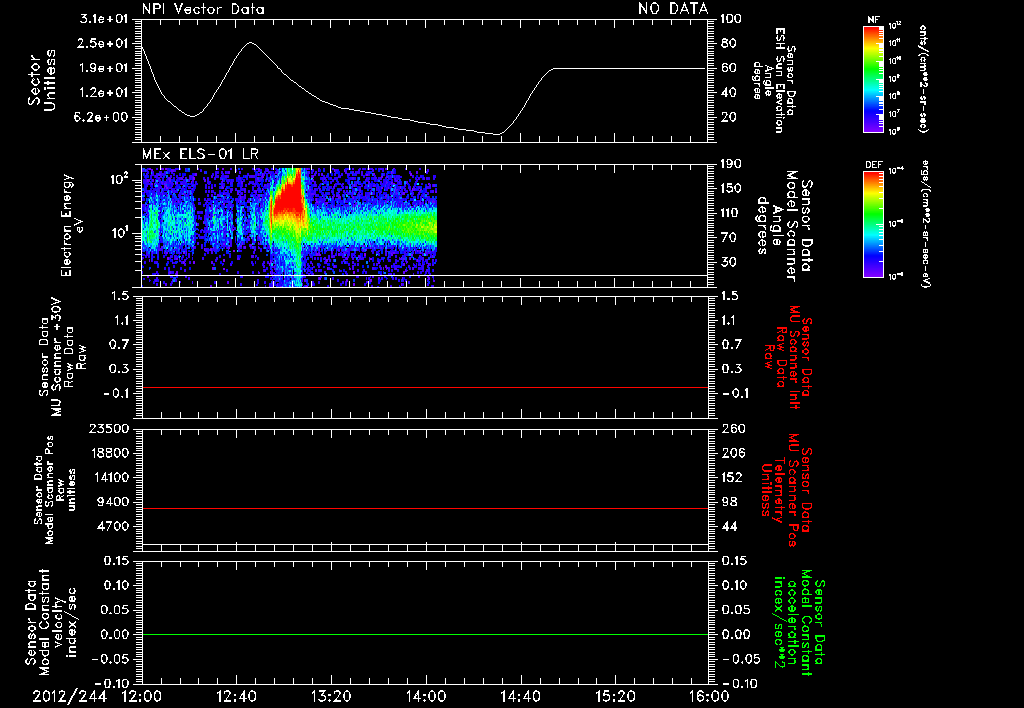Click the '206' telemetry tick value
This screenshot has width=1024, height=708.
coord(732,453)
